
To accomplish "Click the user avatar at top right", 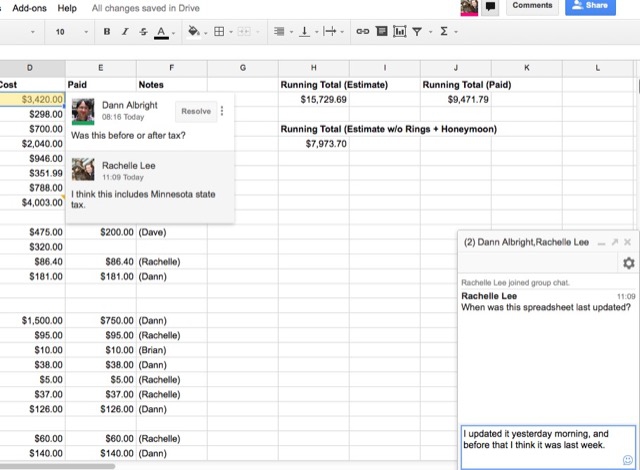I will click(469, 7).
